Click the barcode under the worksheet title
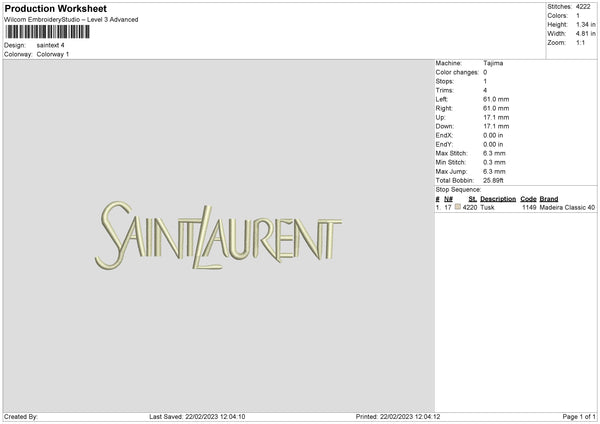Image resolution: width=600 pixels, height=424 pixels. pyautogui.click(x=45, y=32)
